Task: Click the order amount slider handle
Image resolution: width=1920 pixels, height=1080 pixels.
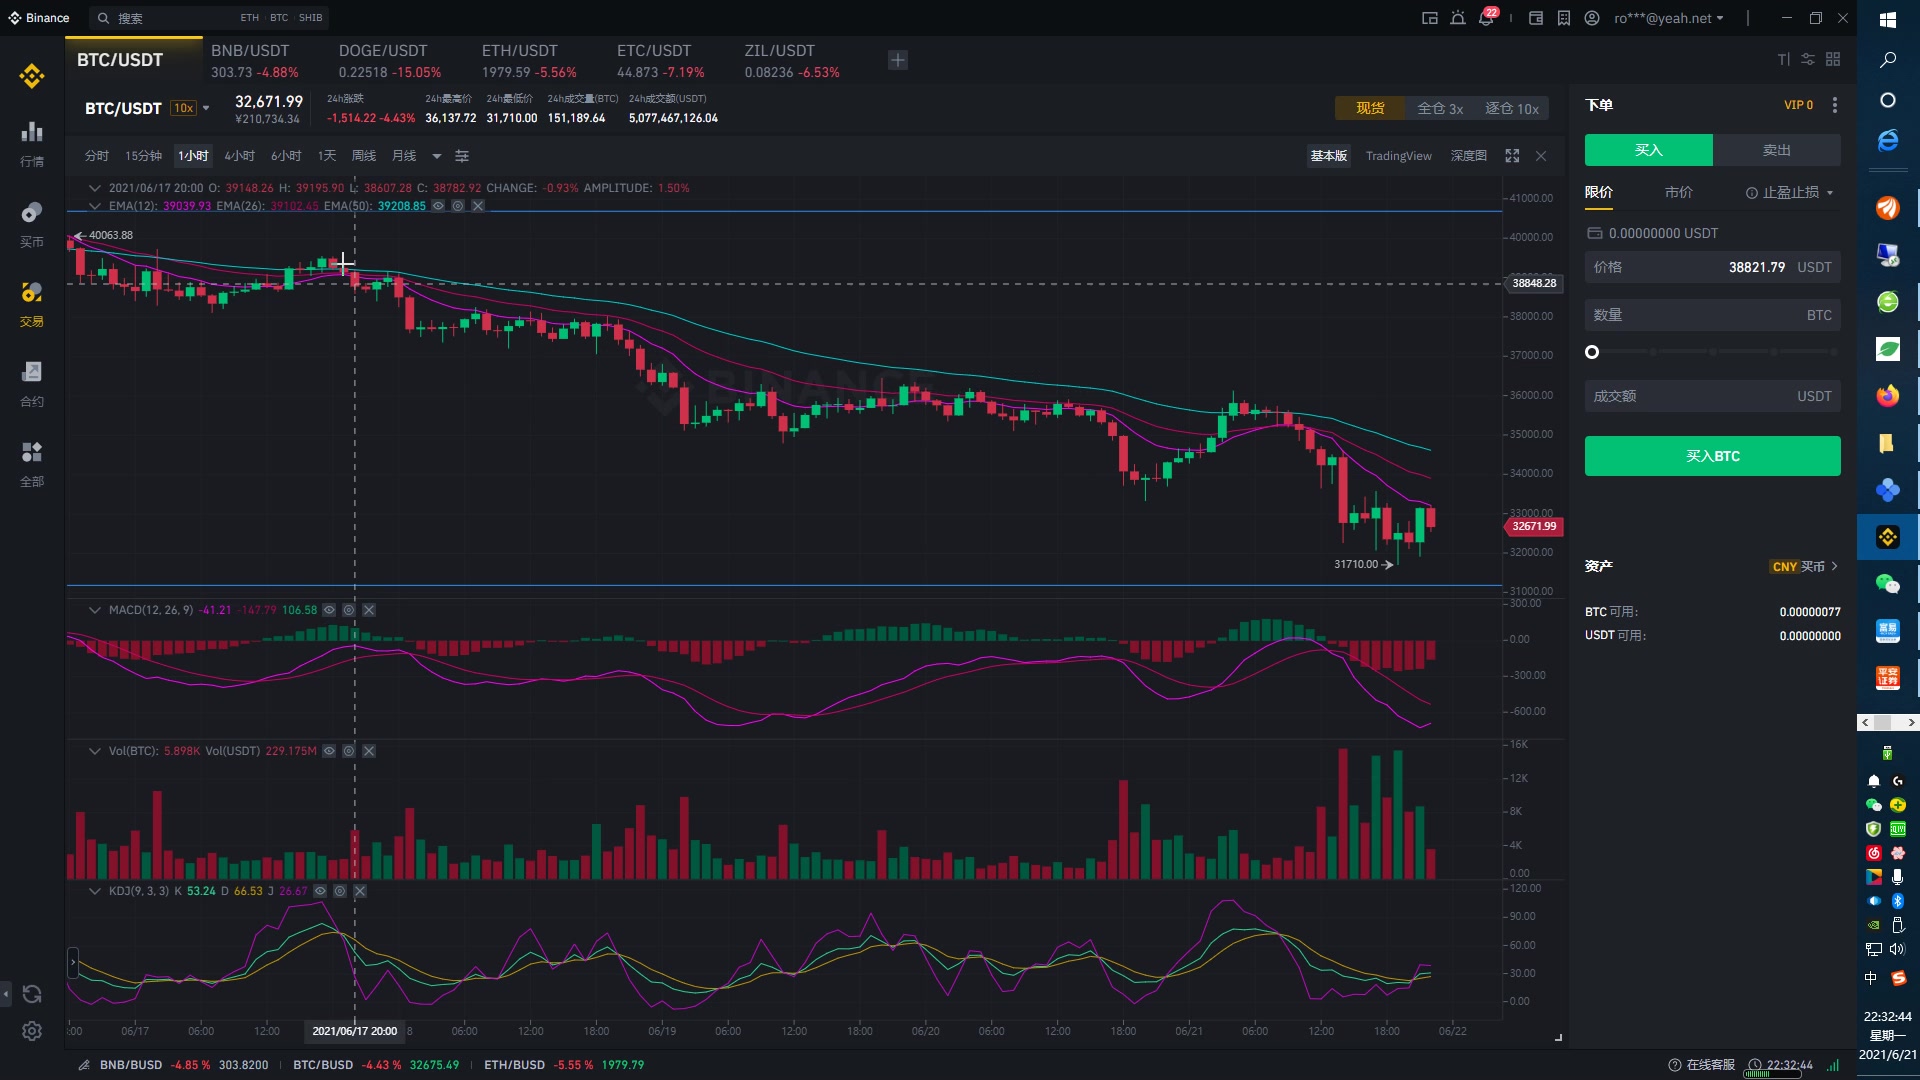Action: tap(1592, 352)
